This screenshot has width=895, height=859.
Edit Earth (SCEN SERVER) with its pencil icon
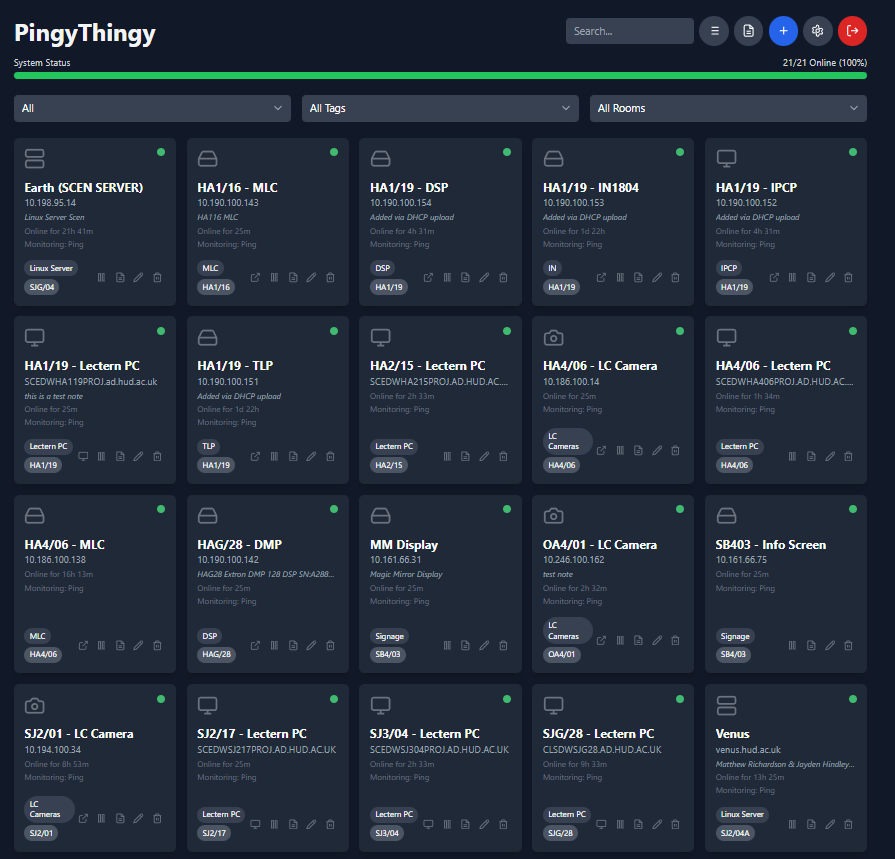point(138,277)
